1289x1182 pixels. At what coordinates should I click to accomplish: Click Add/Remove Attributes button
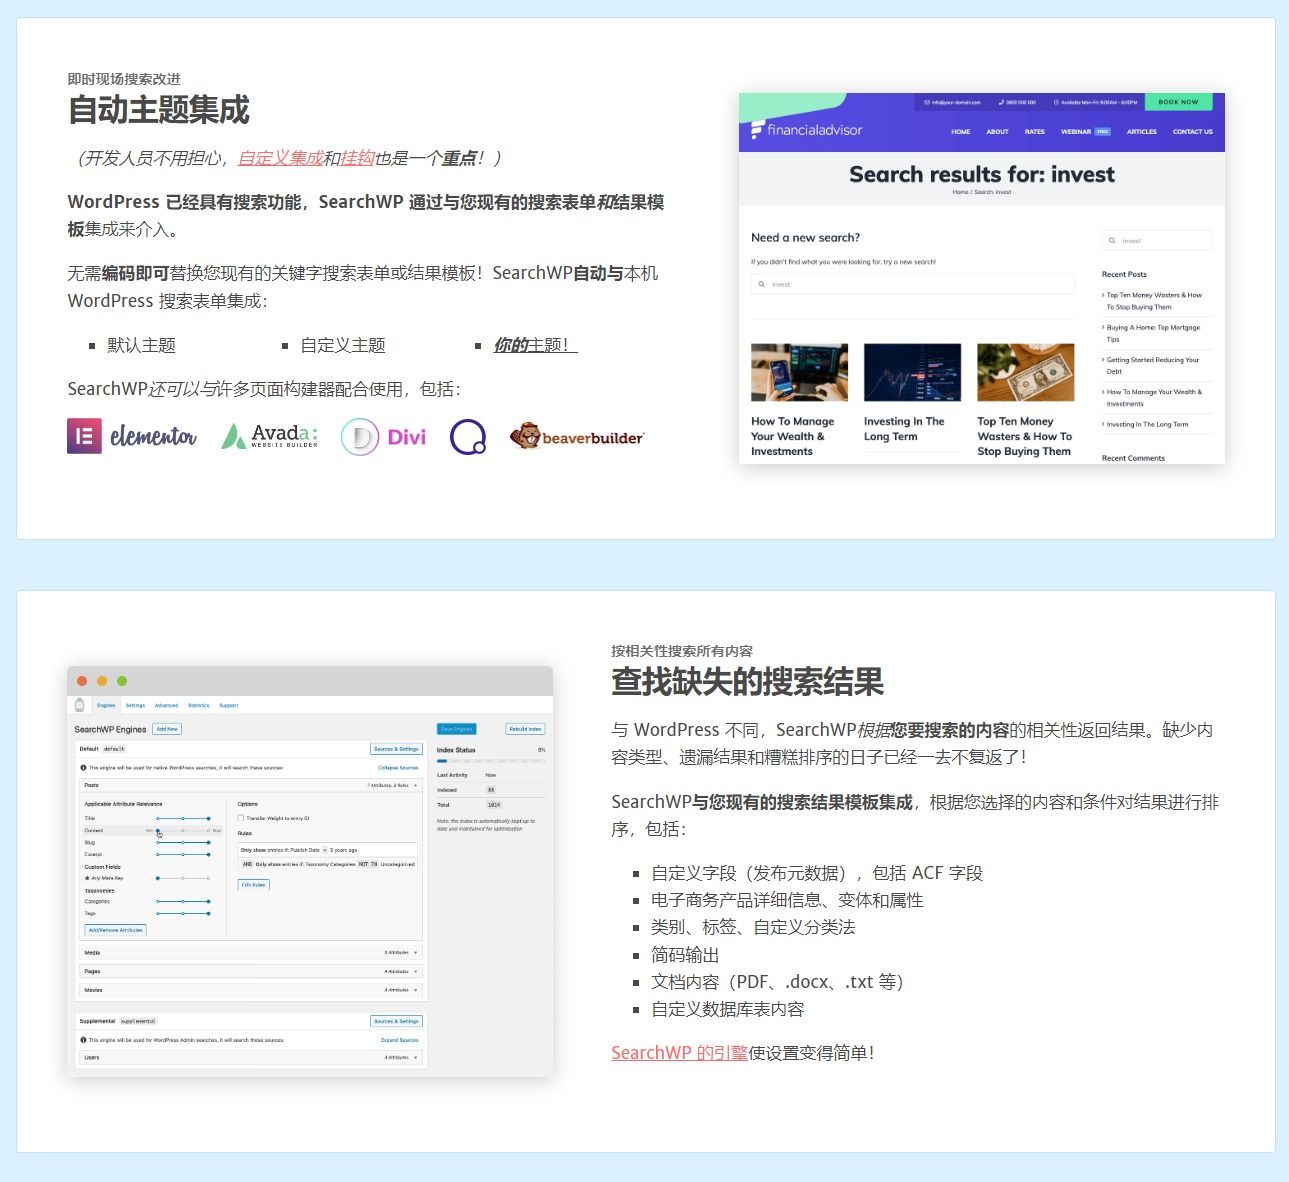coord(116,930)
